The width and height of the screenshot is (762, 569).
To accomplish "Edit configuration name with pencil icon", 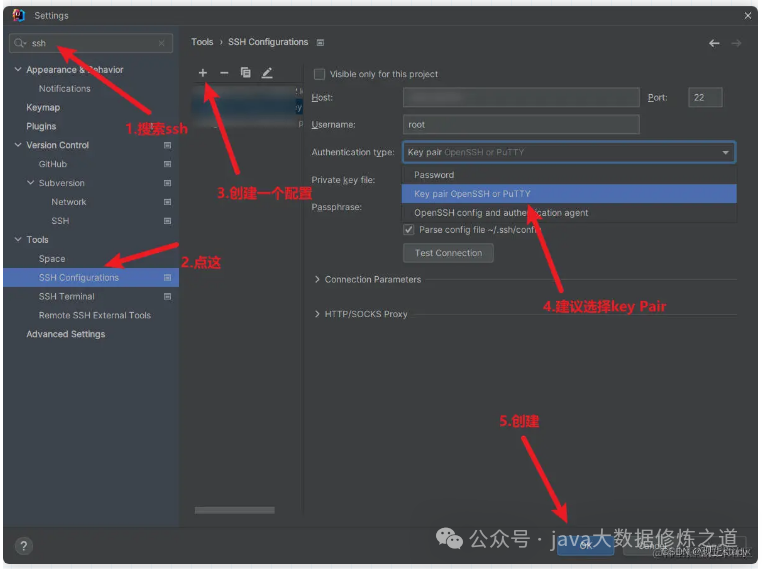I will pyautogui.click(x=267, y=73).
